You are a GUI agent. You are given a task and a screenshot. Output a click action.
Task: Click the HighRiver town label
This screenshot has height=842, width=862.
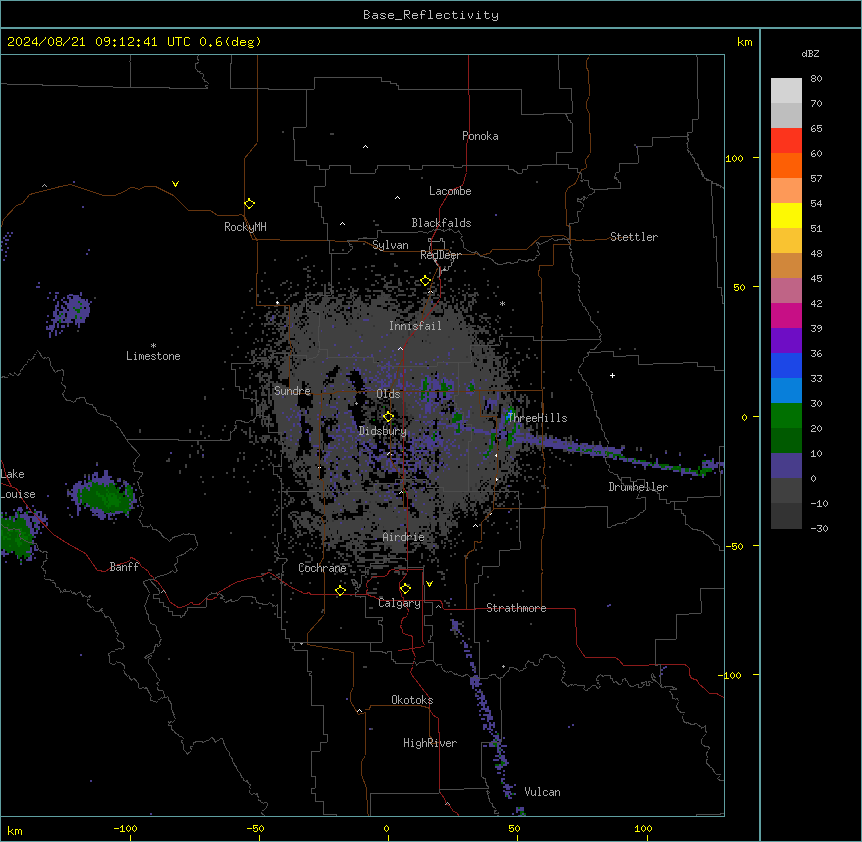430,743
